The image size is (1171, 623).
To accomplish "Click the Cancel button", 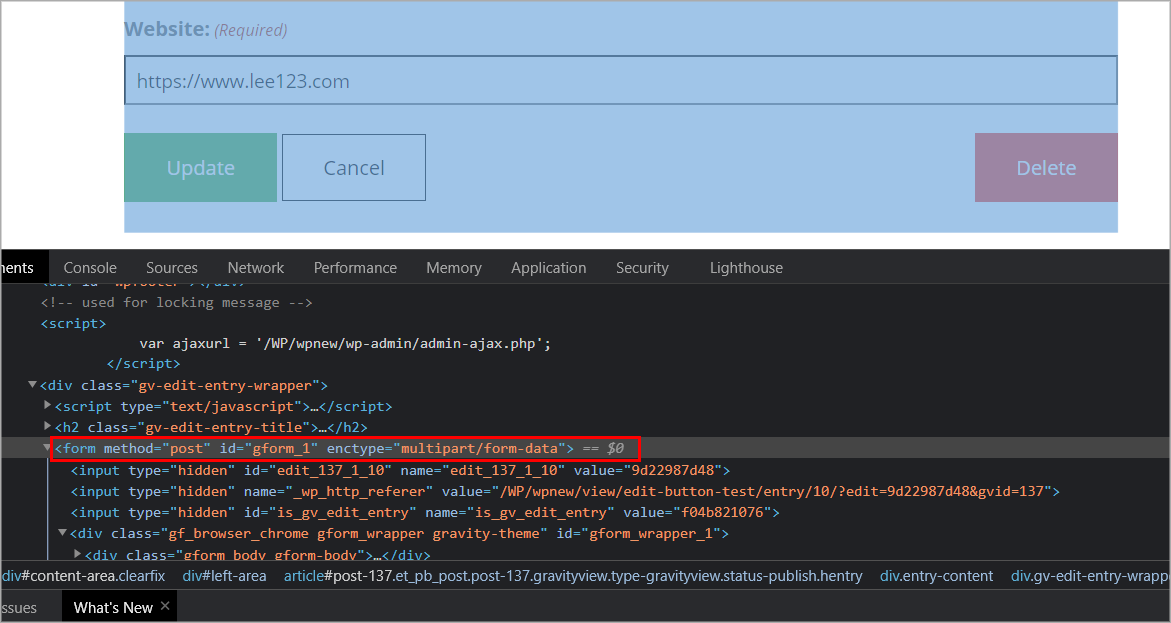I will (x=354, y=168).
